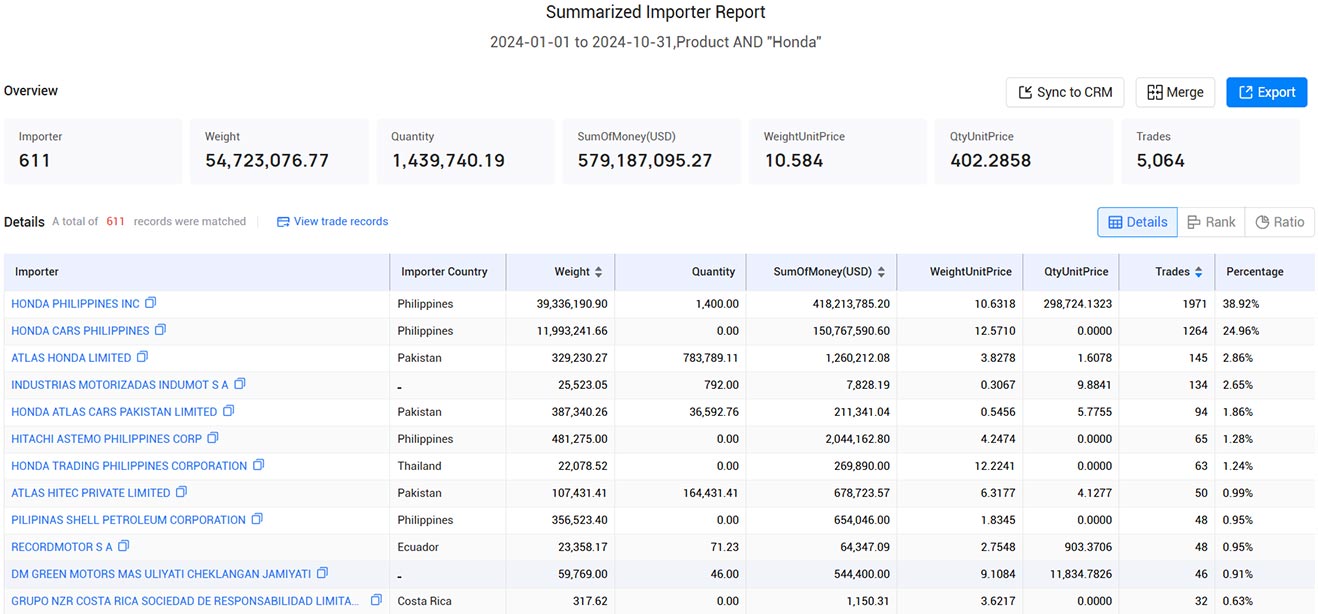Open ATLAS HONDA LIMITED importer link
The width and height of the screenshot is (1318, 614).
point(71,358)
